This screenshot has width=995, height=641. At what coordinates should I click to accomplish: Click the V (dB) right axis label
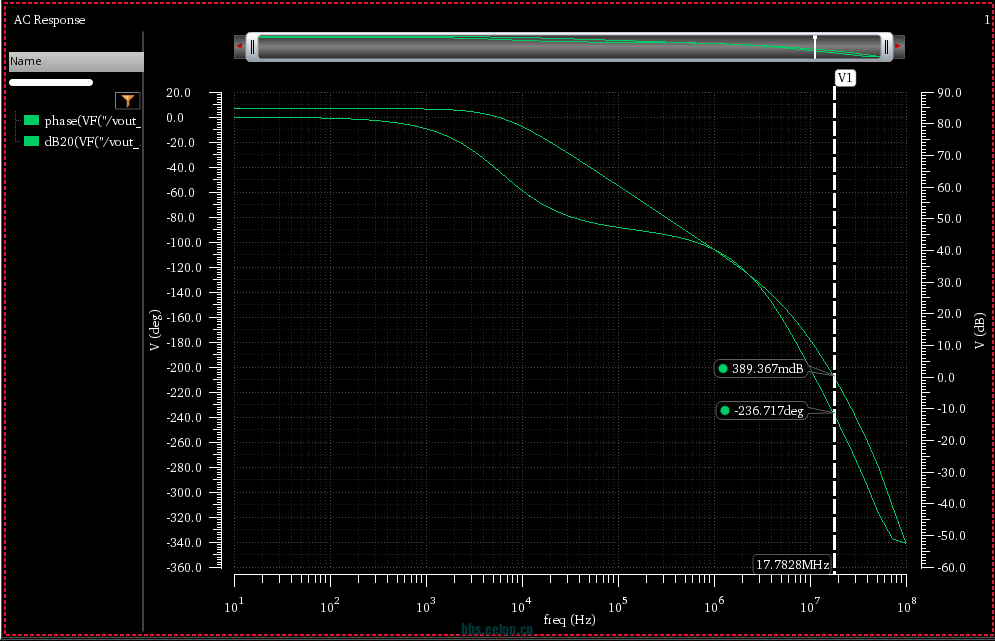tap(979, 330)
